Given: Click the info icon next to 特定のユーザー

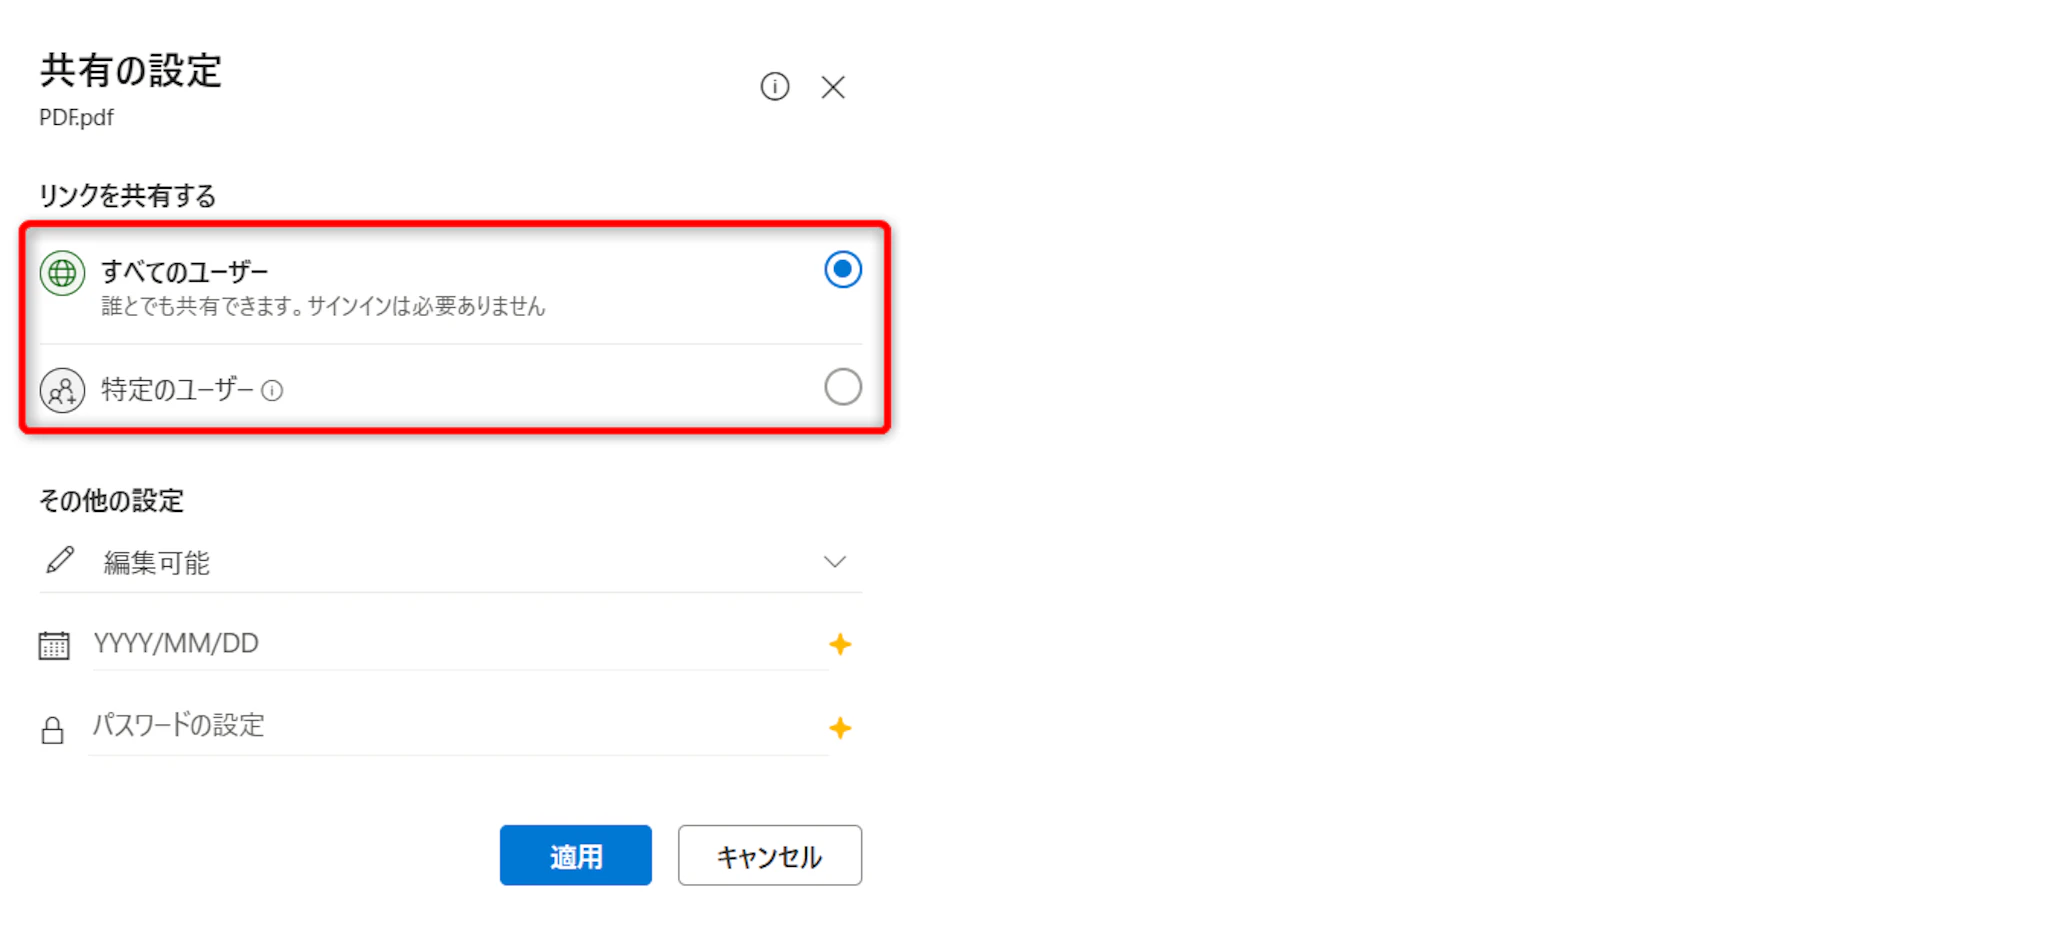Looking at the screenshot, I should point(272,391).
